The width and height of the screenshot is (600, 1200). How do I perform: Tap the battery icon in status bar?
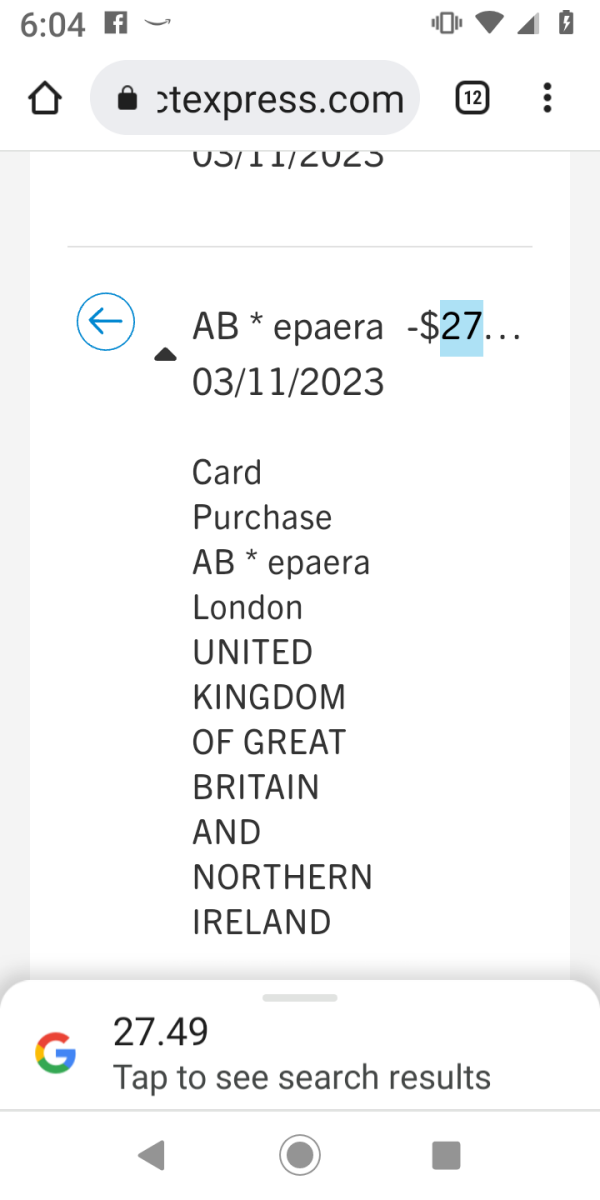566,23
